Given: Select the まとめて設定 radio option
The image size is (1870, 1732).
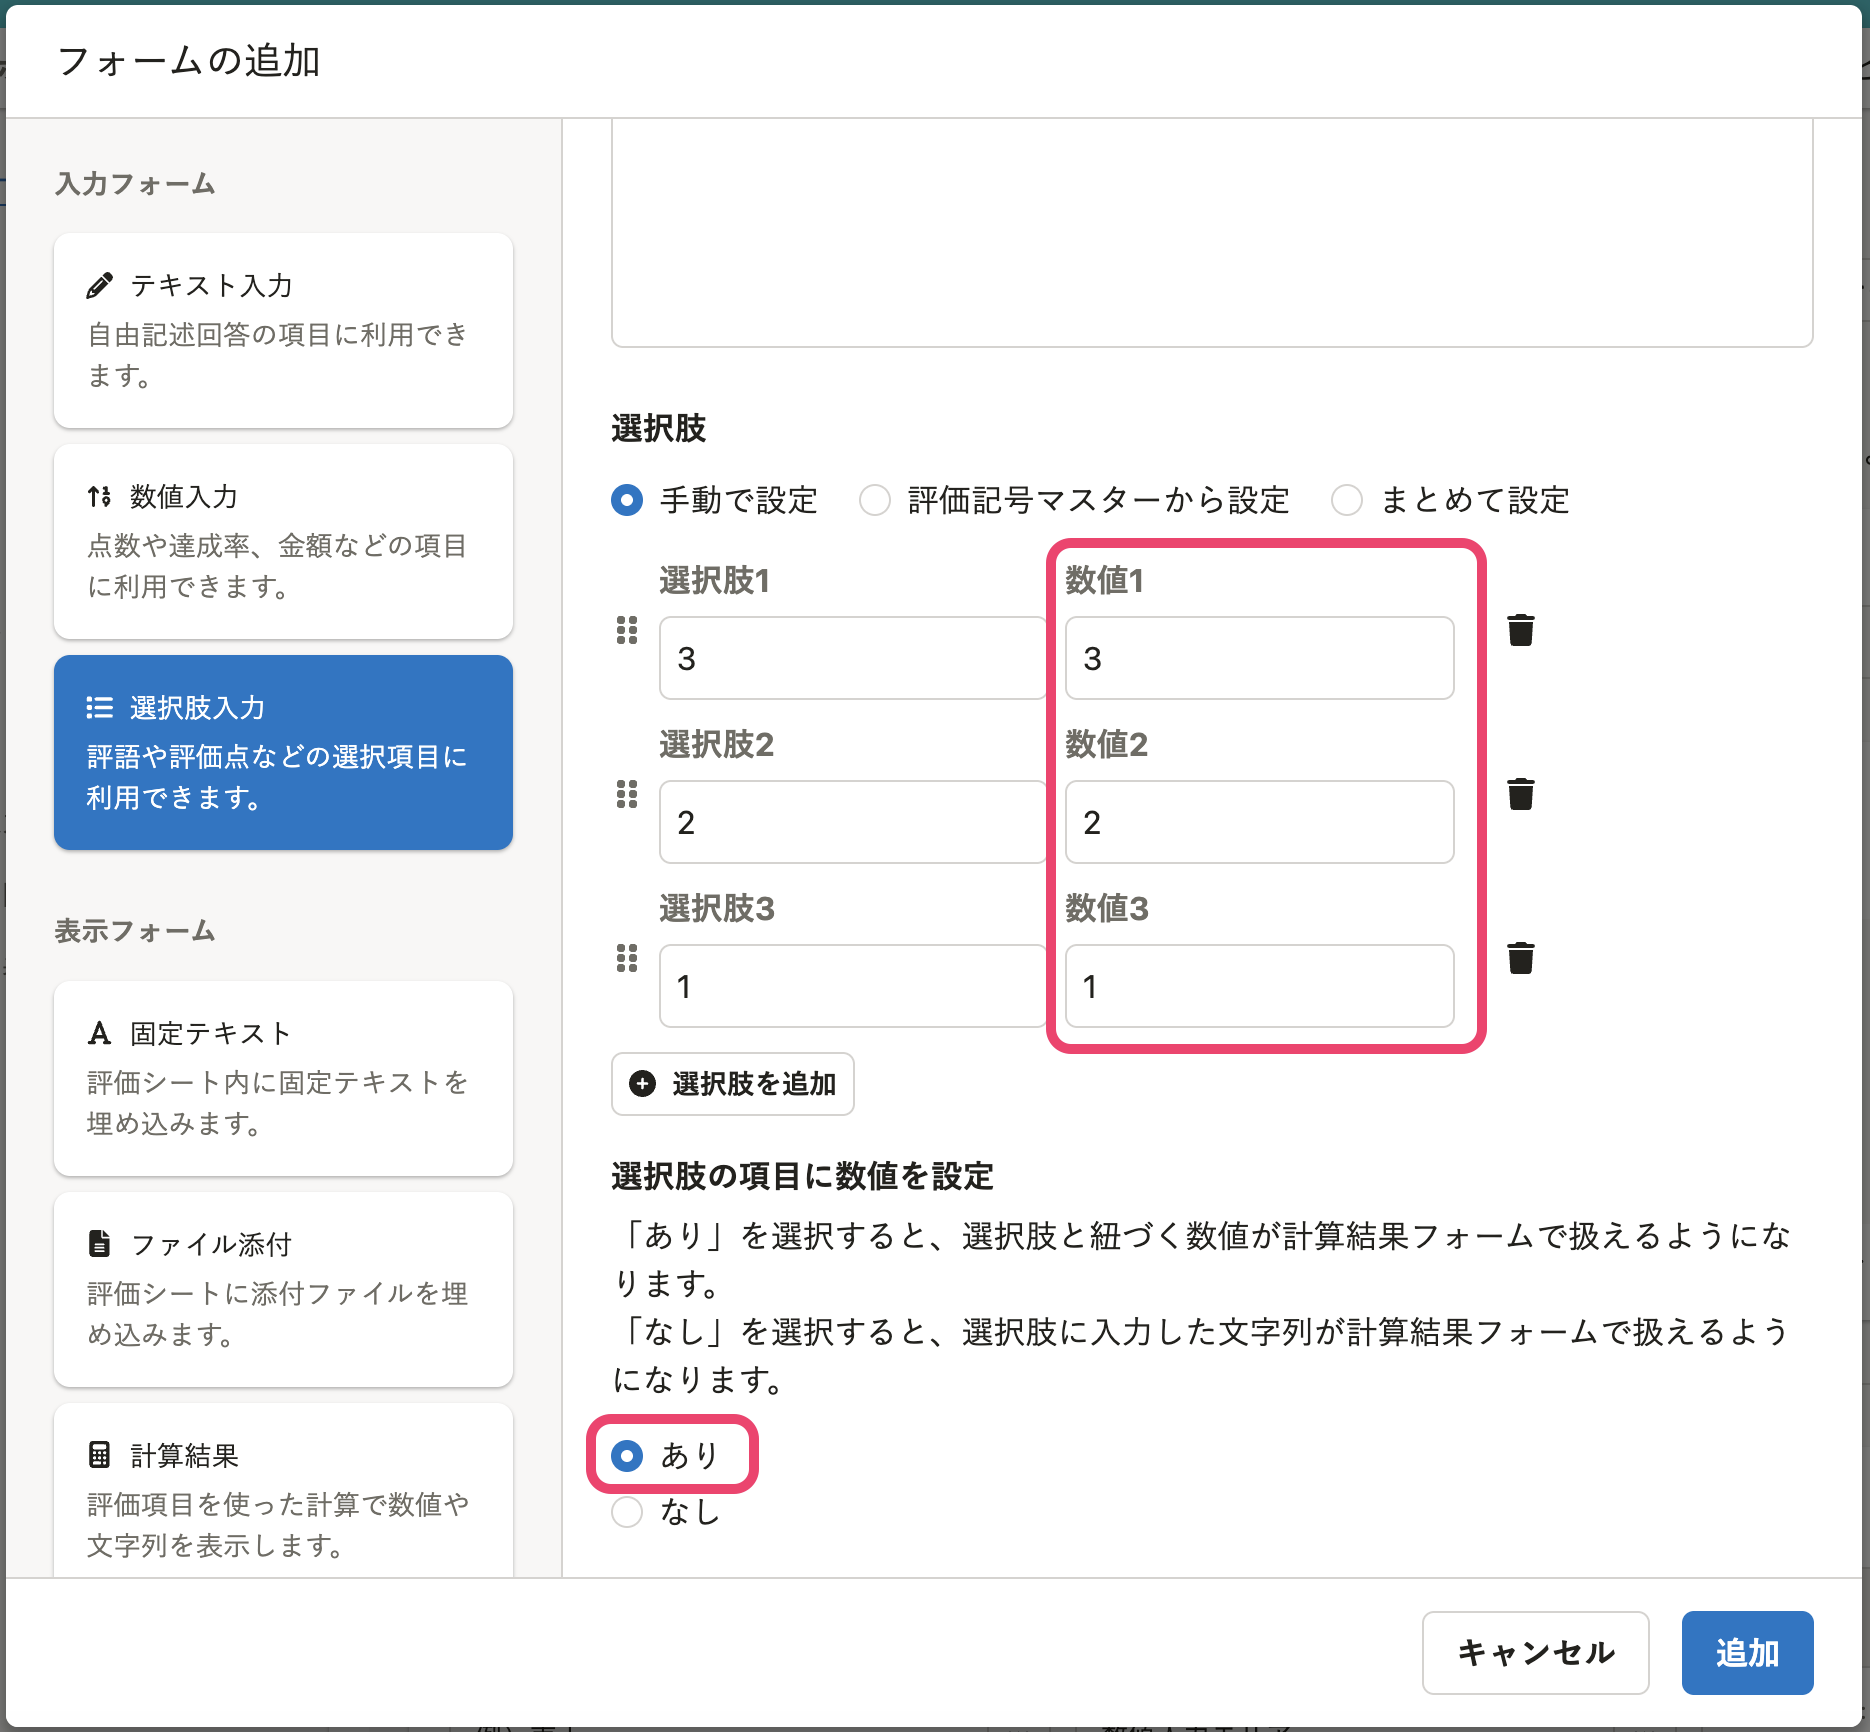Looking at the screenshot, I should tap(1347, 500).
